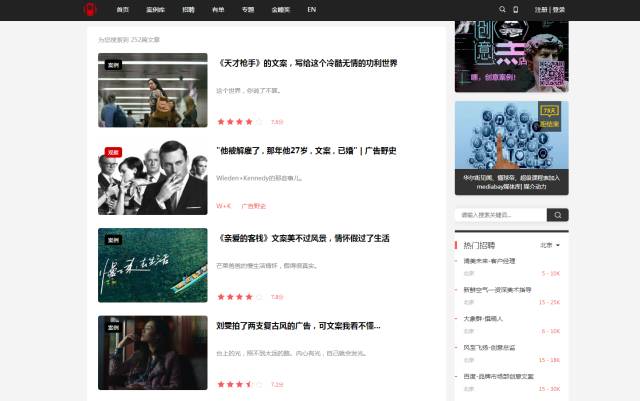Viewport: 640px width, 401px height.
Task: Open job listing 百度 品牌市场部创意文案
Action: coord(498,376)
